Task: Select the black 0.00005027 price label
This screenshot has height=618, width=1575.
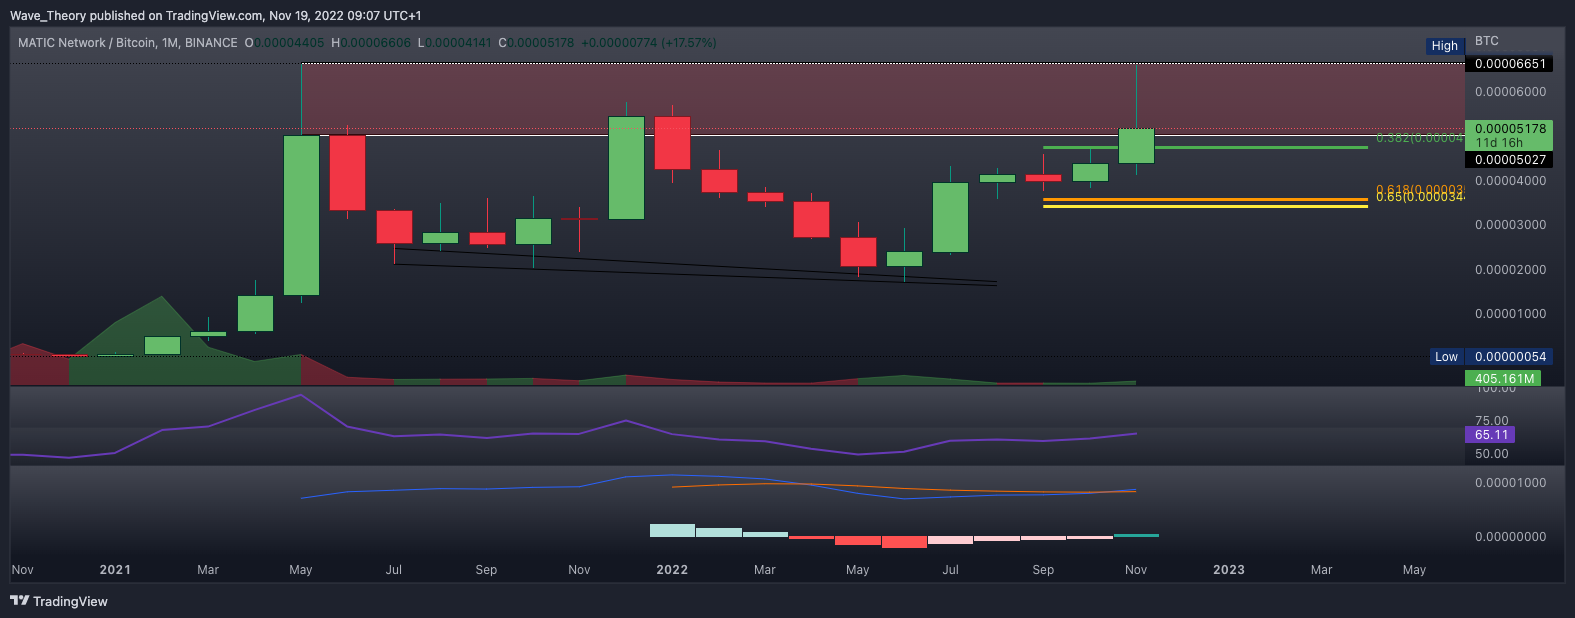Action: pyautogui.click(x=1510, y=160)
